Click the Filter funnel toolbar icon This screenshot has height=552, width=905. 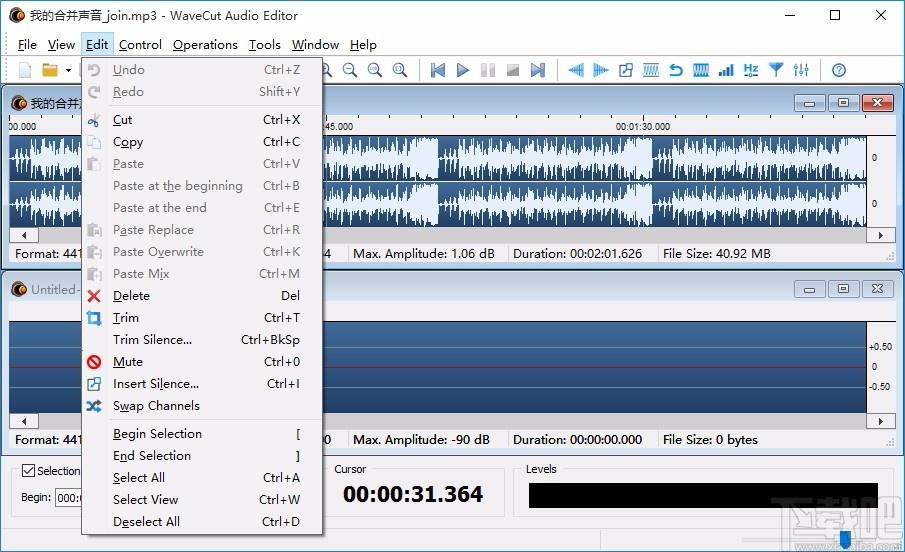(776, 70)
